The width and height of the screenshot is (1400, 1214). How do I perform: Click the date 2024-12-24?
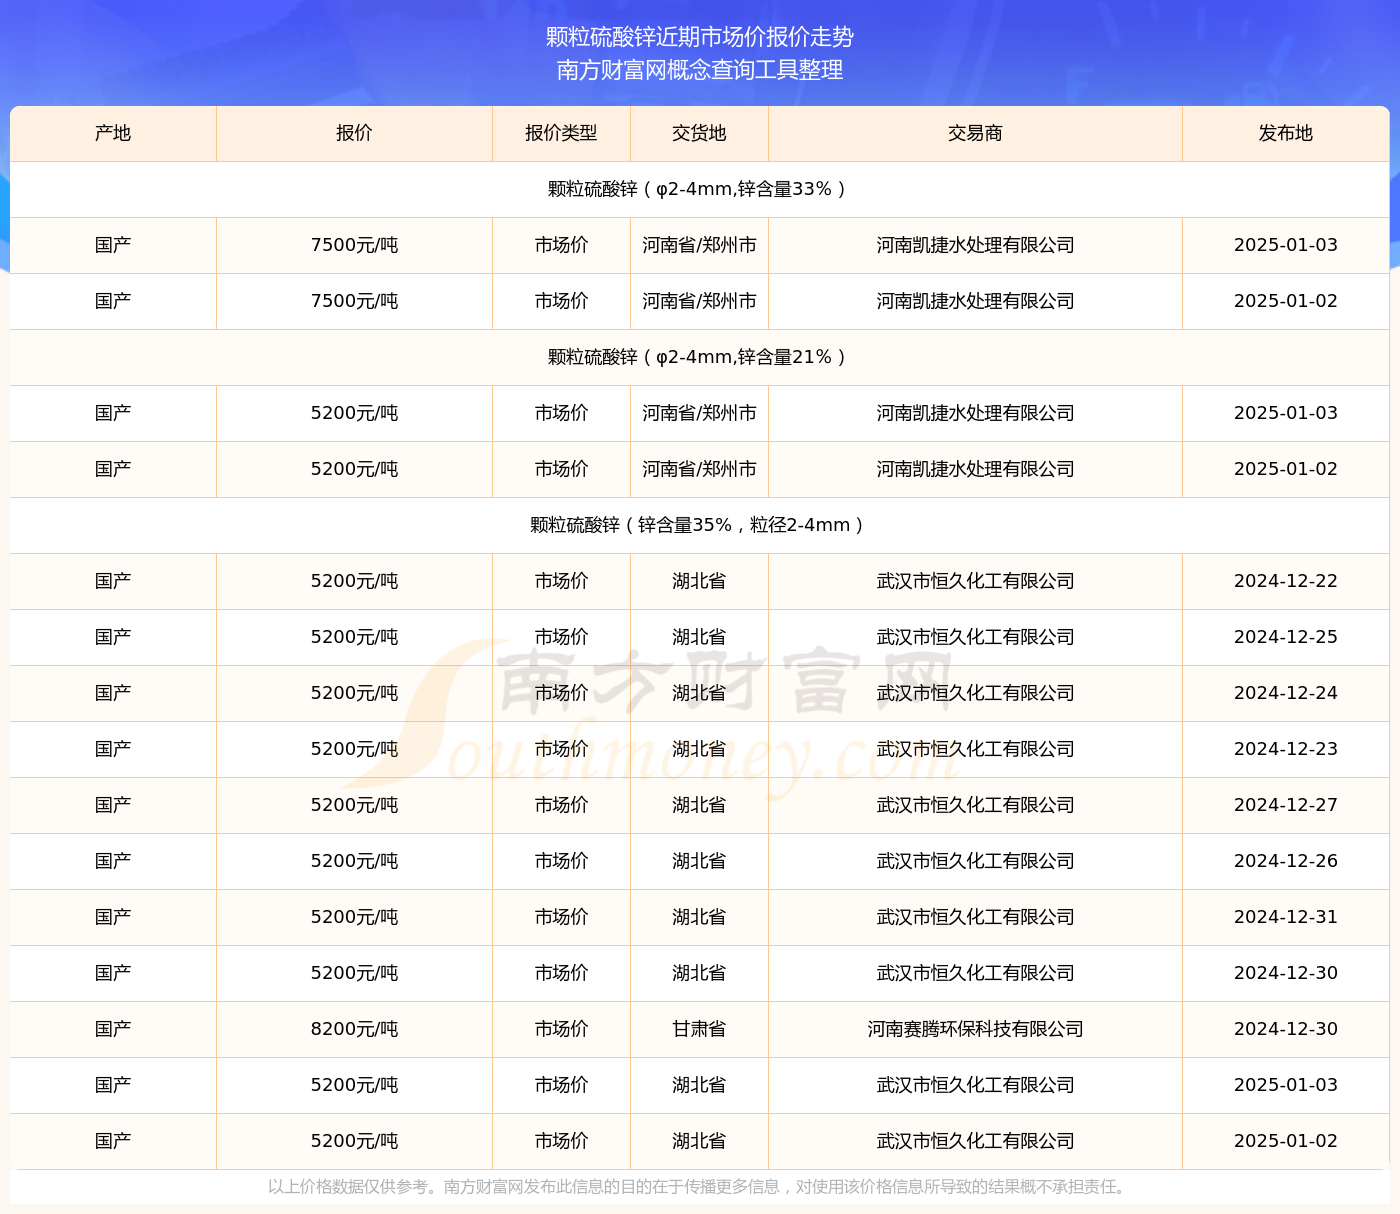[x=1285, y=693]
